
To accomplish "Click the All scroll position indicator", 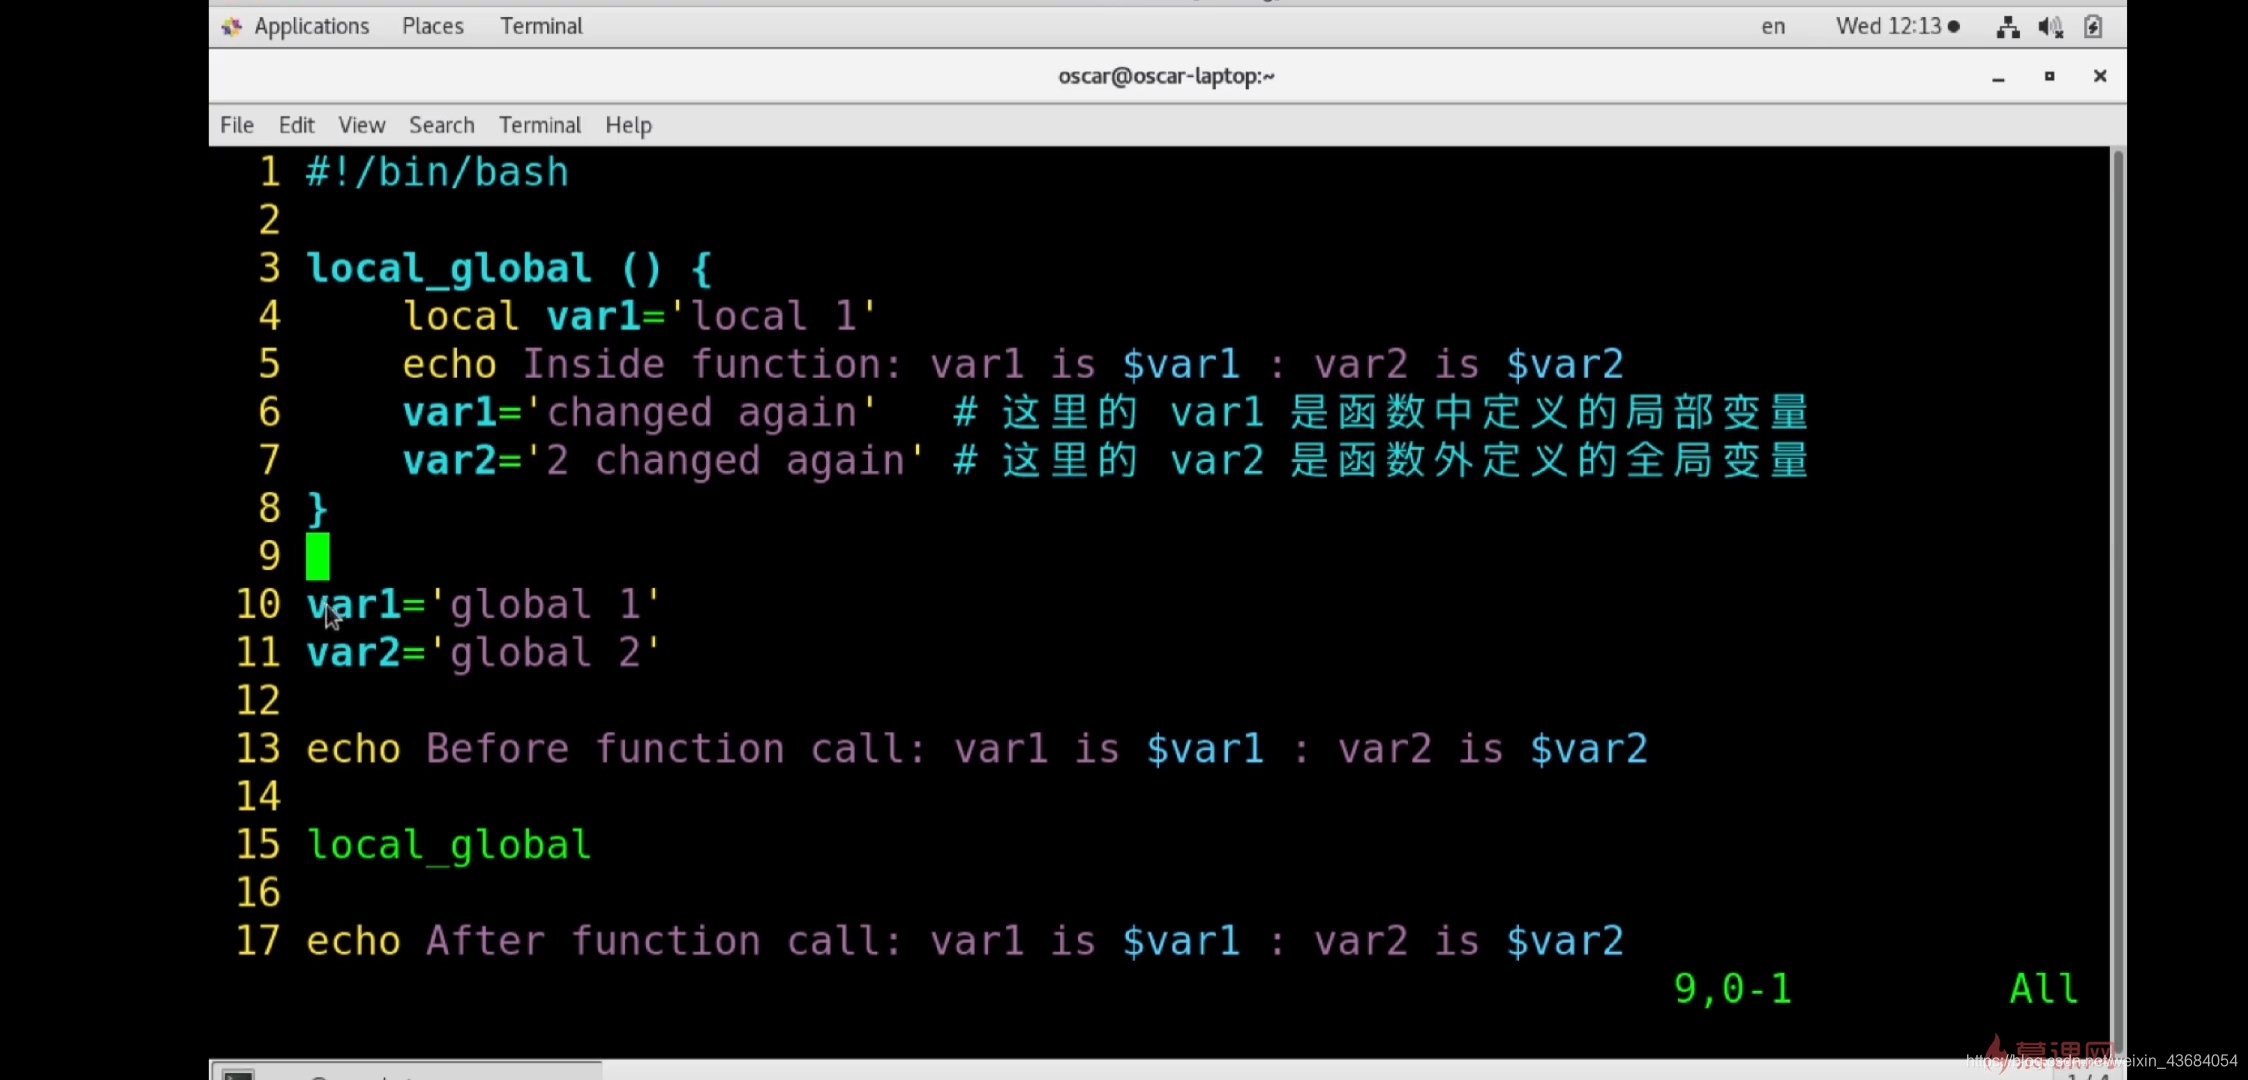I will [x=2044, y=989].
